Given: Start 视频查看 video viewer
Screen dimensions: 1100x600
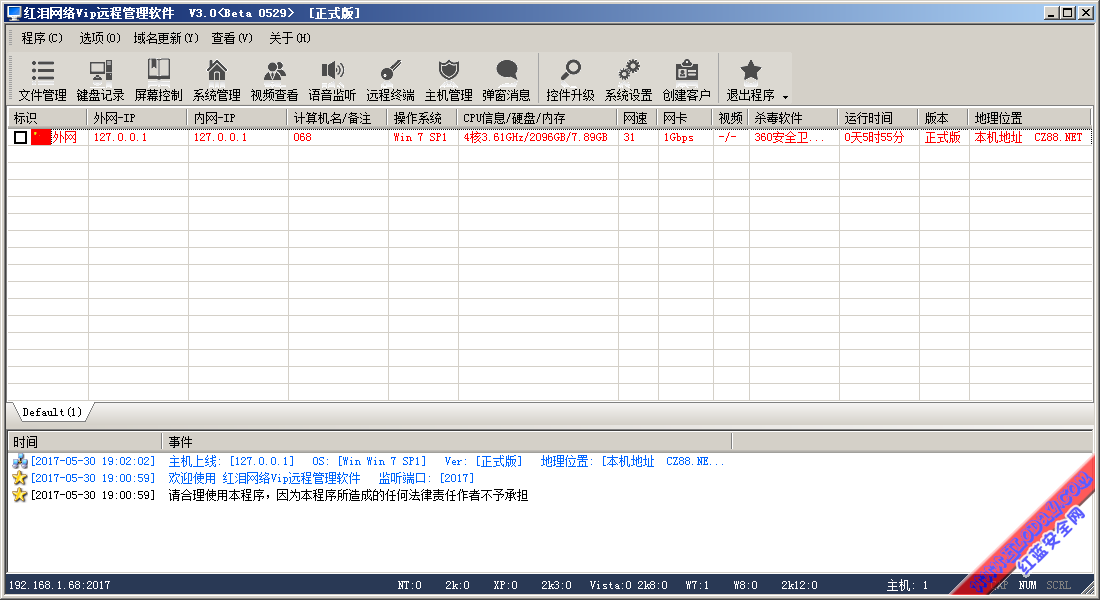Looking at the screenshot, I should (x=274, y=80).
